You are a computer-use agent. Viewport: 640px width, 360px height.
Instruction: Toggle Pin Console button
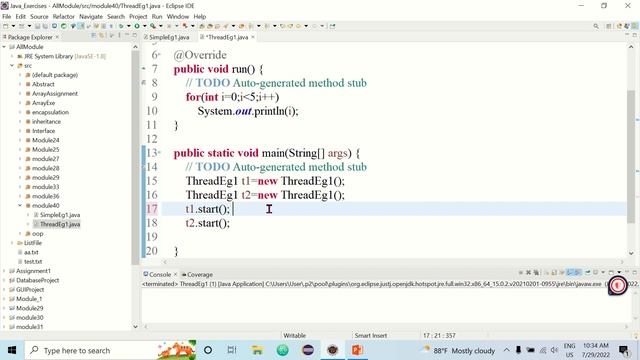(588, 272)
